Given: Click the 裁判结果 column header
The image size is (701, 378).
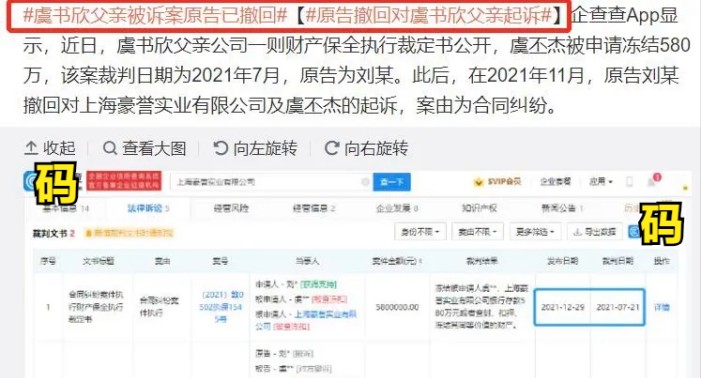Looking at the screenshot, I should tap(482, 261).
